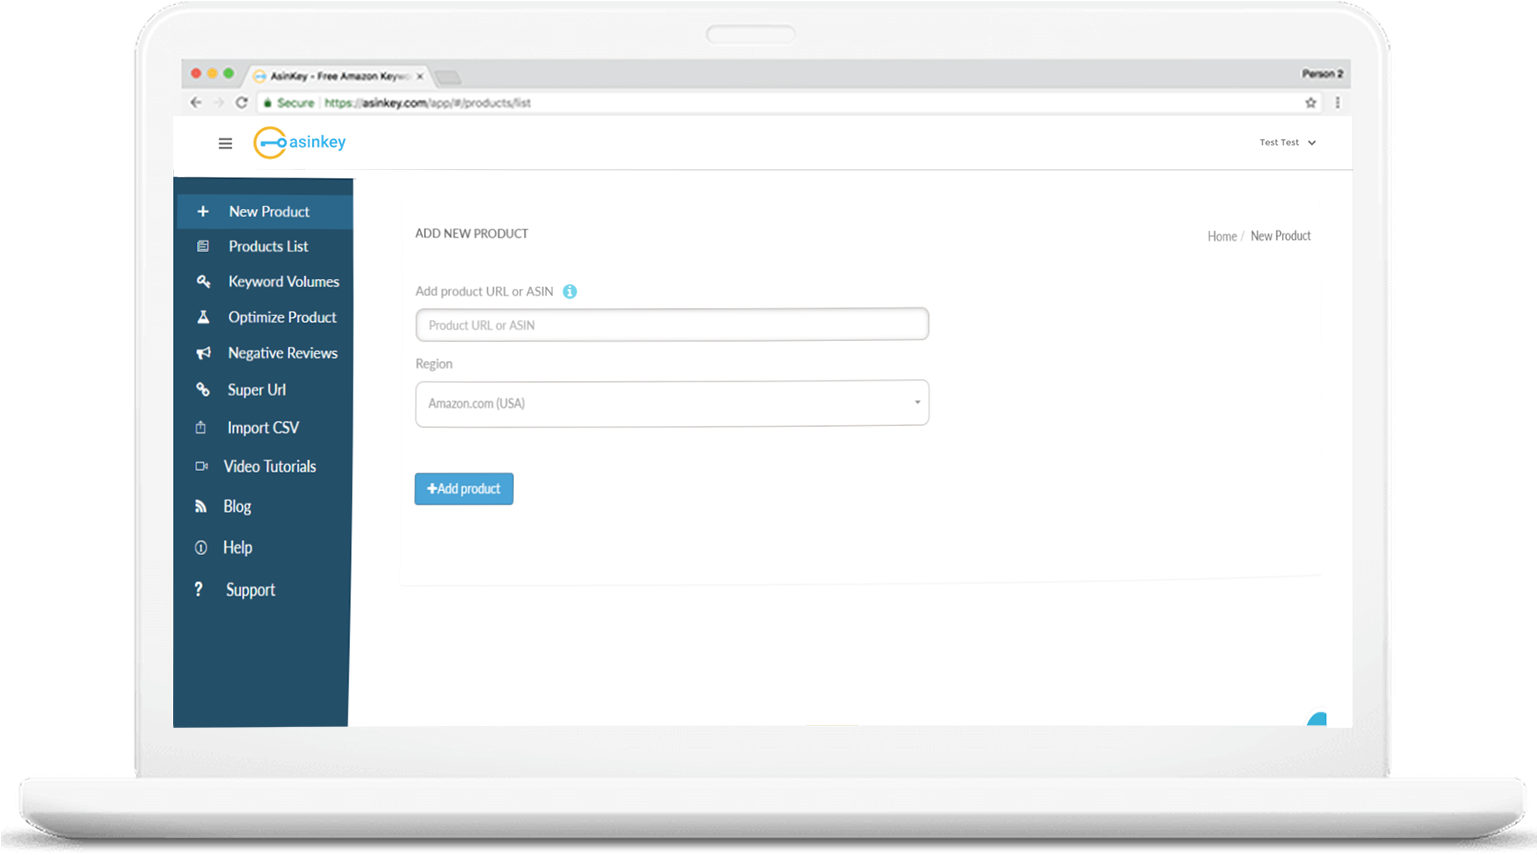This screenshot has height=855, width=1537.
Task: Follow the Home breadcrumb link
Action: click(x=1221, y=237)
